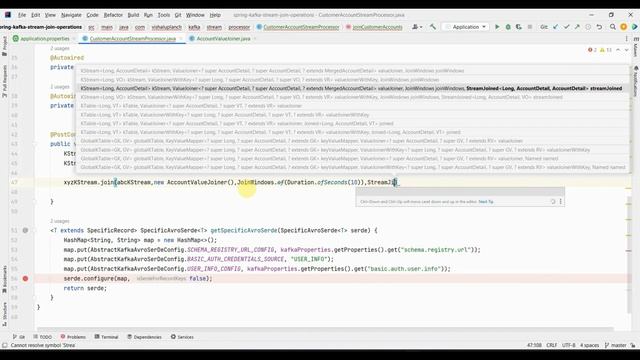Run the Application configuration

[497, 27]
